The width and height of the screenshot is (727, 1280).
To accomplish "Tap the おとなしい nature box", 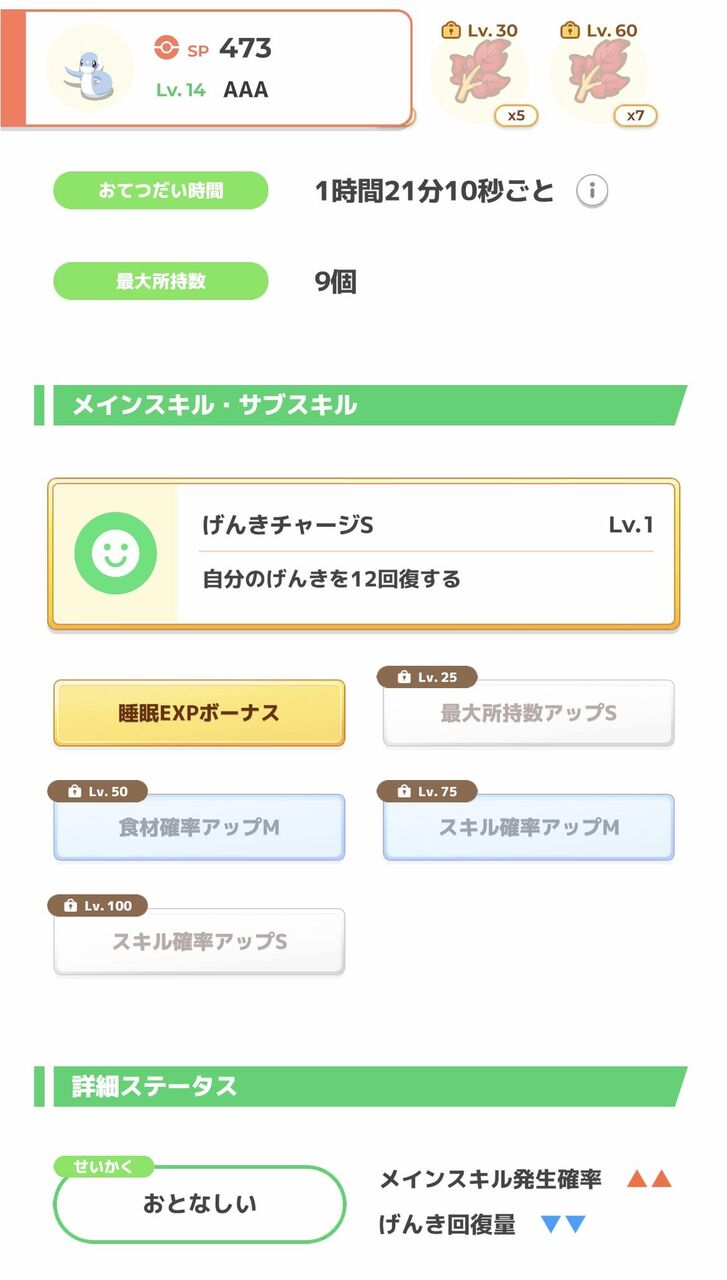I will tap(199, 1204).
